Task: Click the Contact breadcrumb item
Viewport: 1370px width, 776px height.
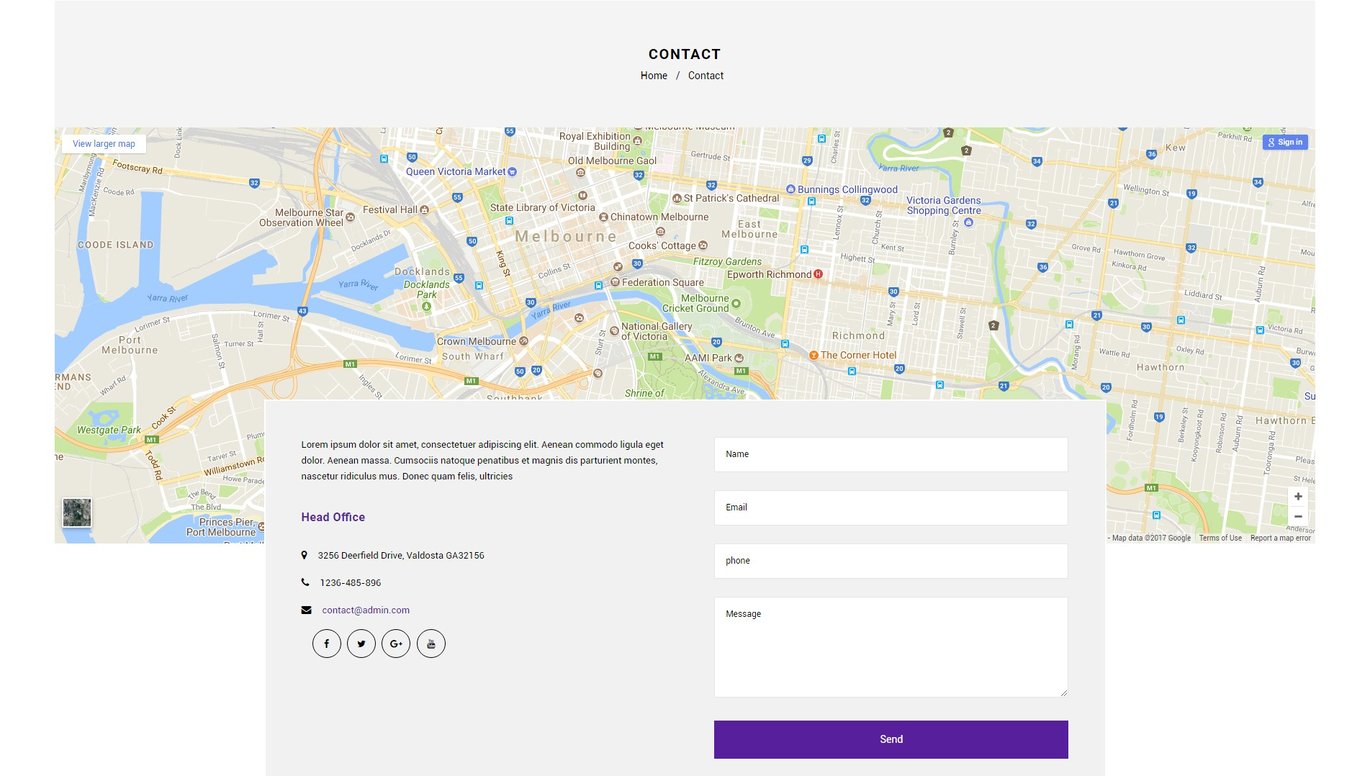Action: pos(706,76)
